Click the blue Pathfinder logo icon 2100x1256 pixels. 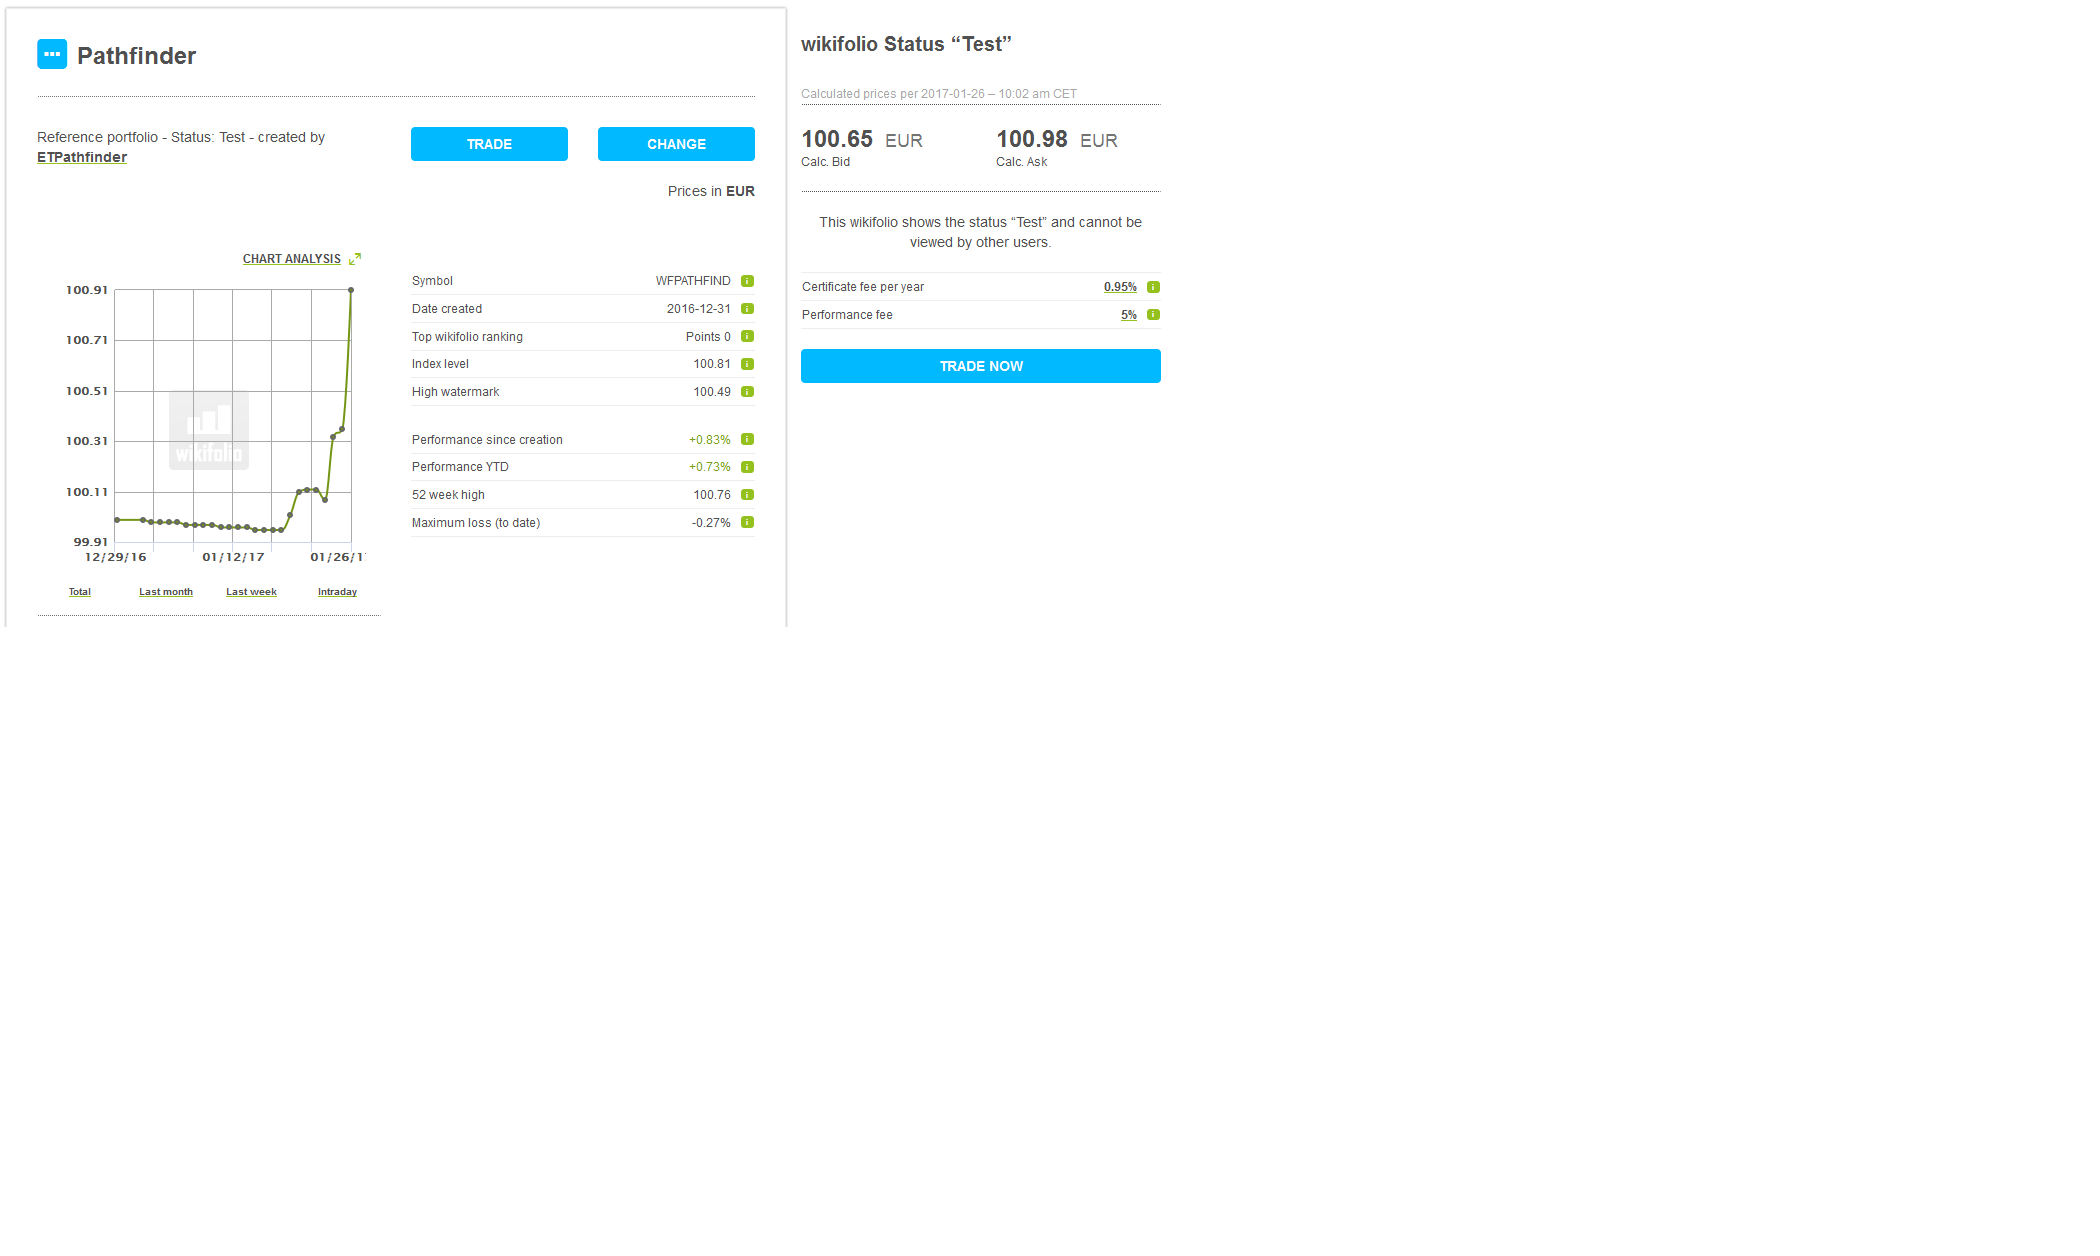point(52,54)
